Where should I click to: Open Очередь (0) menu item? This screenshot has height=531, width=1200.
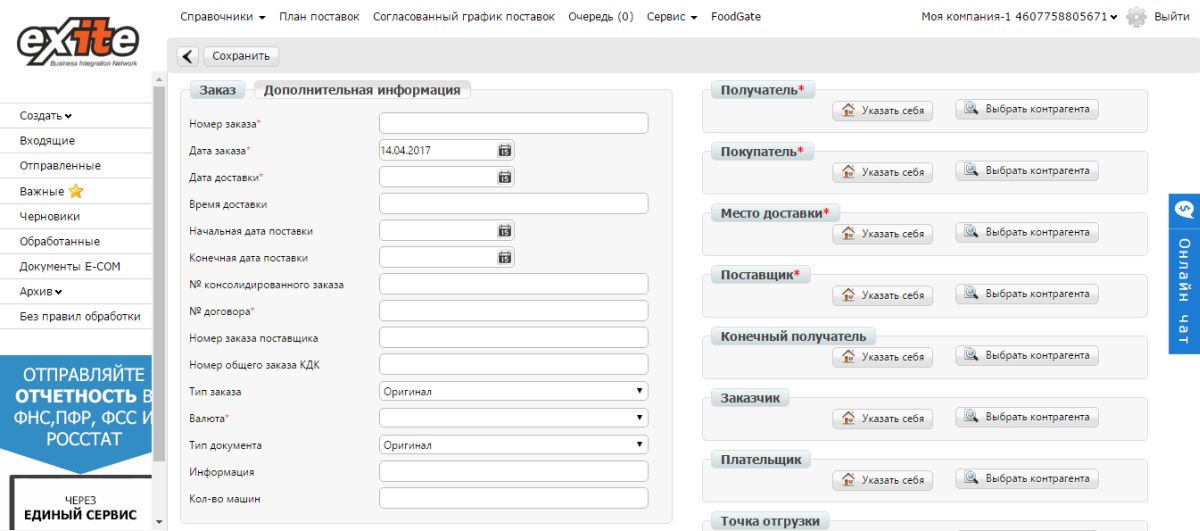coord(600,17)
